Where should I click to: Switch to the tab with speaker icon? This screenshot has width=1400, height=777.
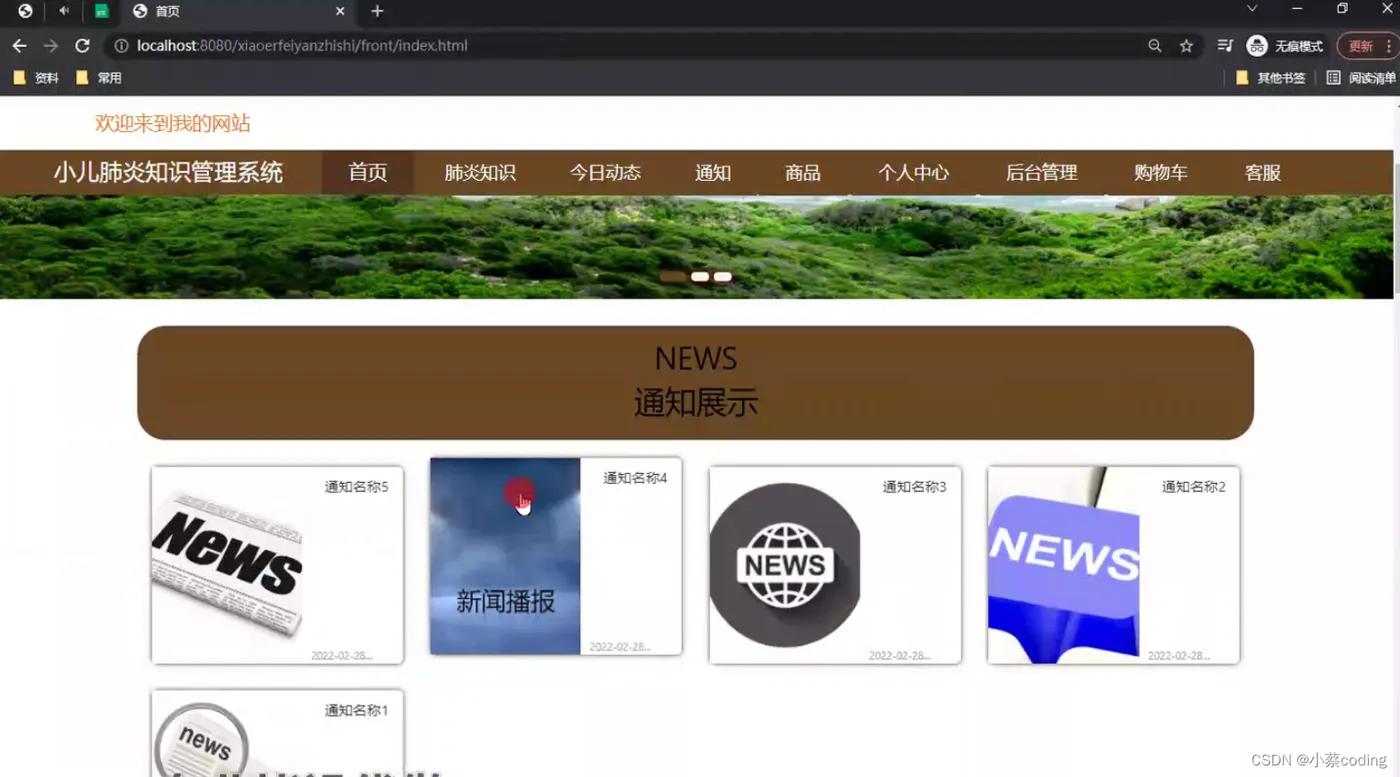64,11
